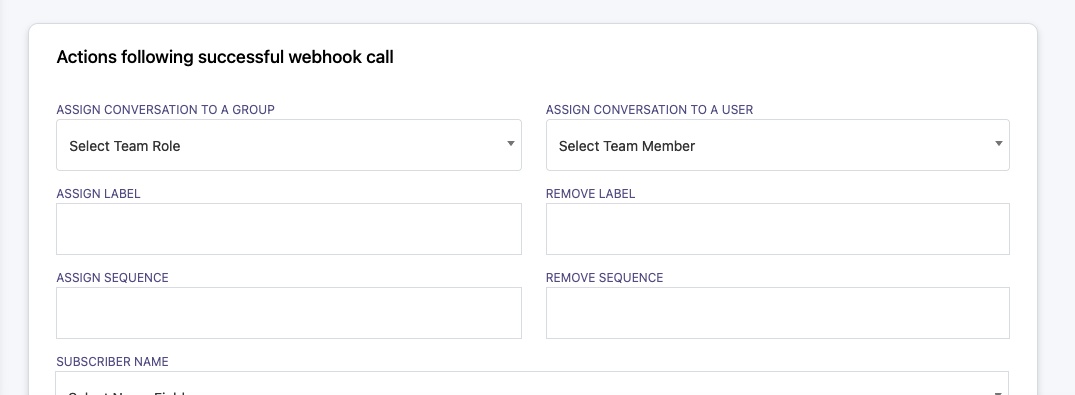Image resolution: width=1075 pixels, height=395 pixels.
Task: Click the arrow in Select Team Member
Action: (x=999, y=143)
